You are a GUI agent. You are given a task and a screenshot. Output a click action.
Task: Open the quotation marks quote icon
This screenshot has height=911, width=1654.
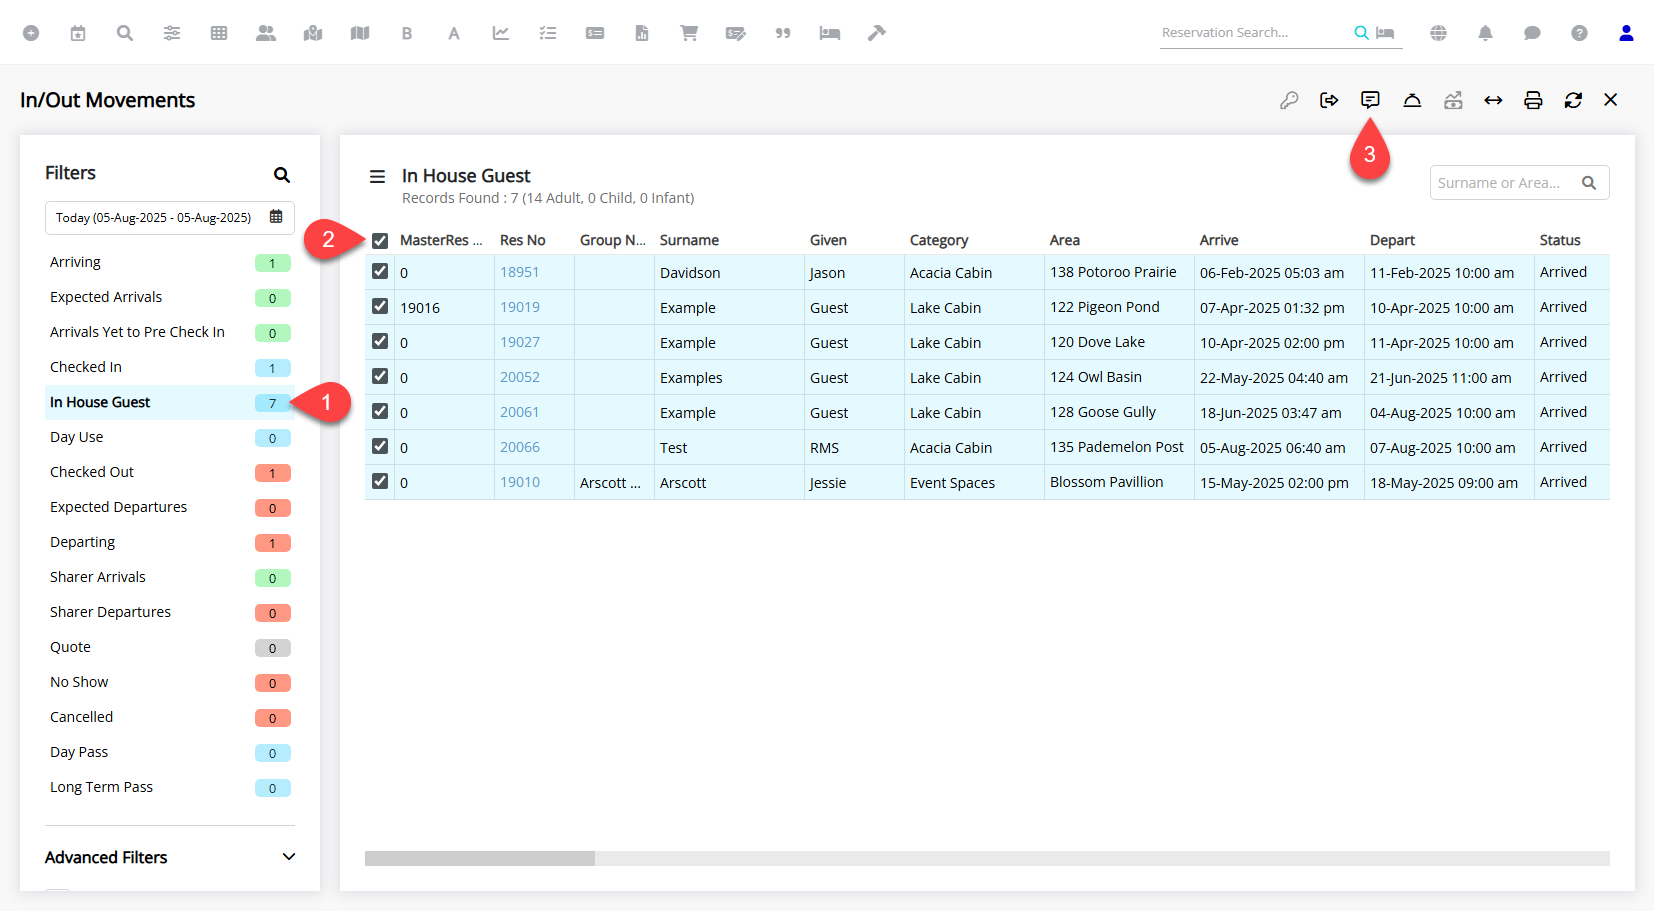click(783, 33)
